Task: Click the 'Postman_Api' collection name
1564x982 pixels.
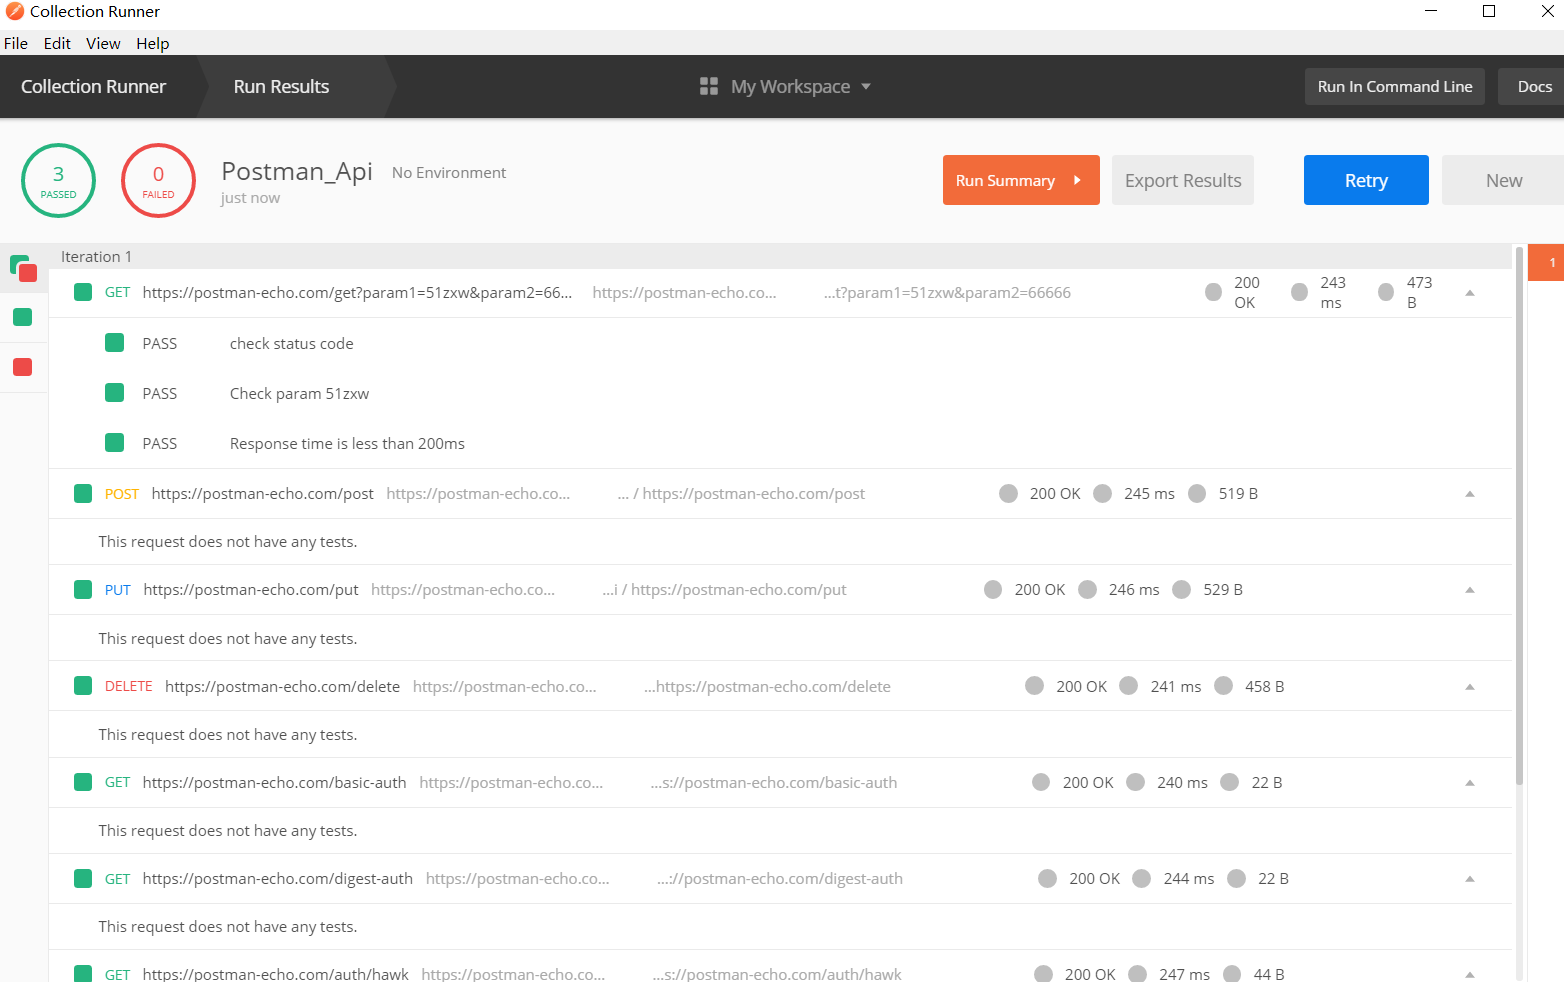Action: [x=297, y=171]
